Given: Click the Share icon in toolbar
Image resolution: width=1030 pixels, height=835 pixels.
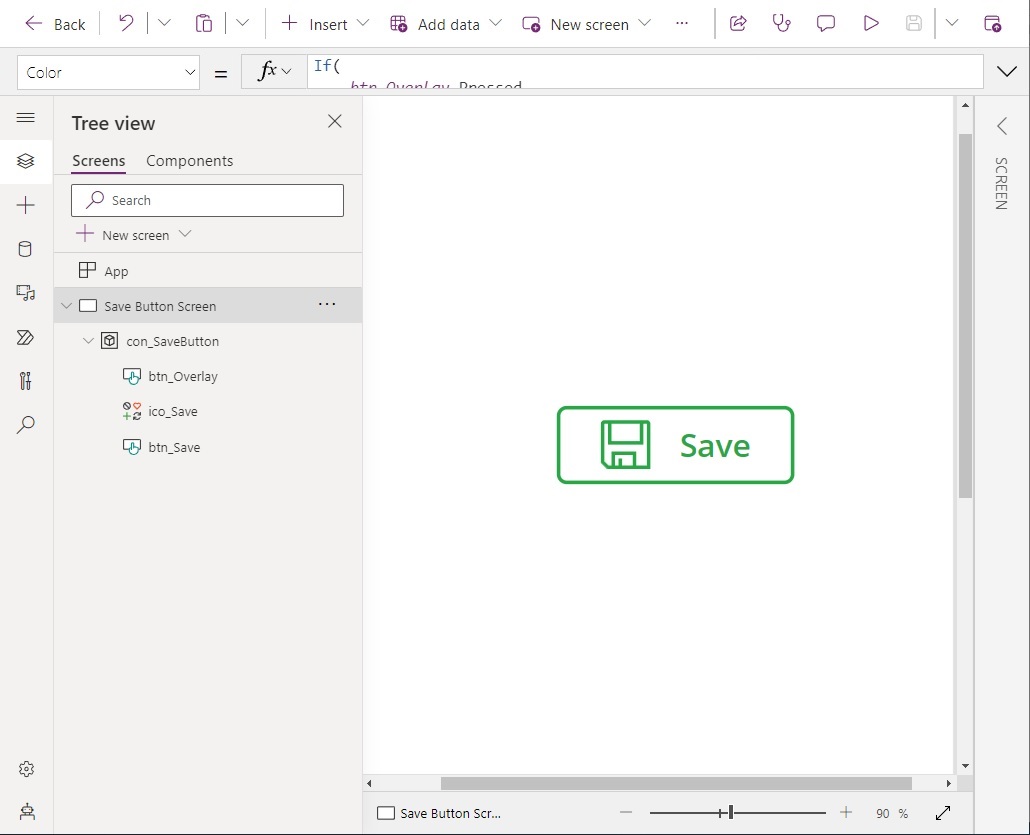Looking at the screenshot, I should click(738, 24).
